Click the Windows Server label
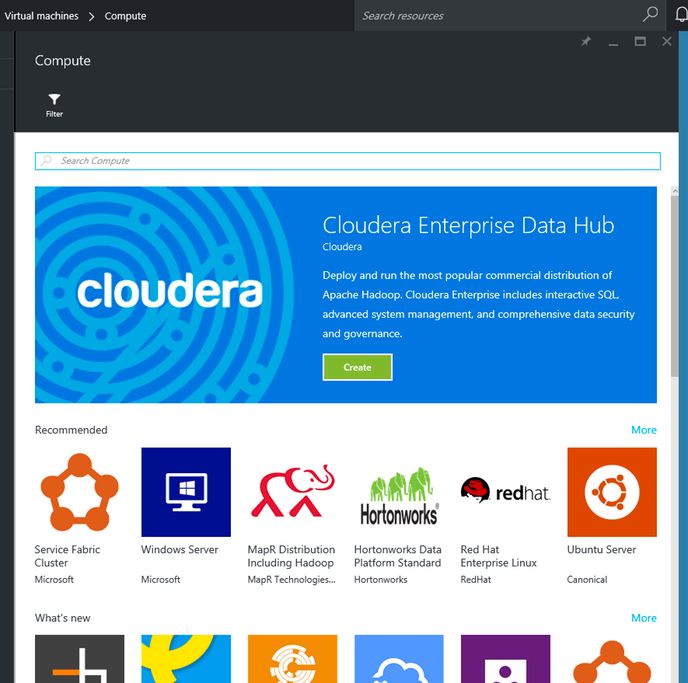Viewport: 688px width, 683px height. coord(179,549)
